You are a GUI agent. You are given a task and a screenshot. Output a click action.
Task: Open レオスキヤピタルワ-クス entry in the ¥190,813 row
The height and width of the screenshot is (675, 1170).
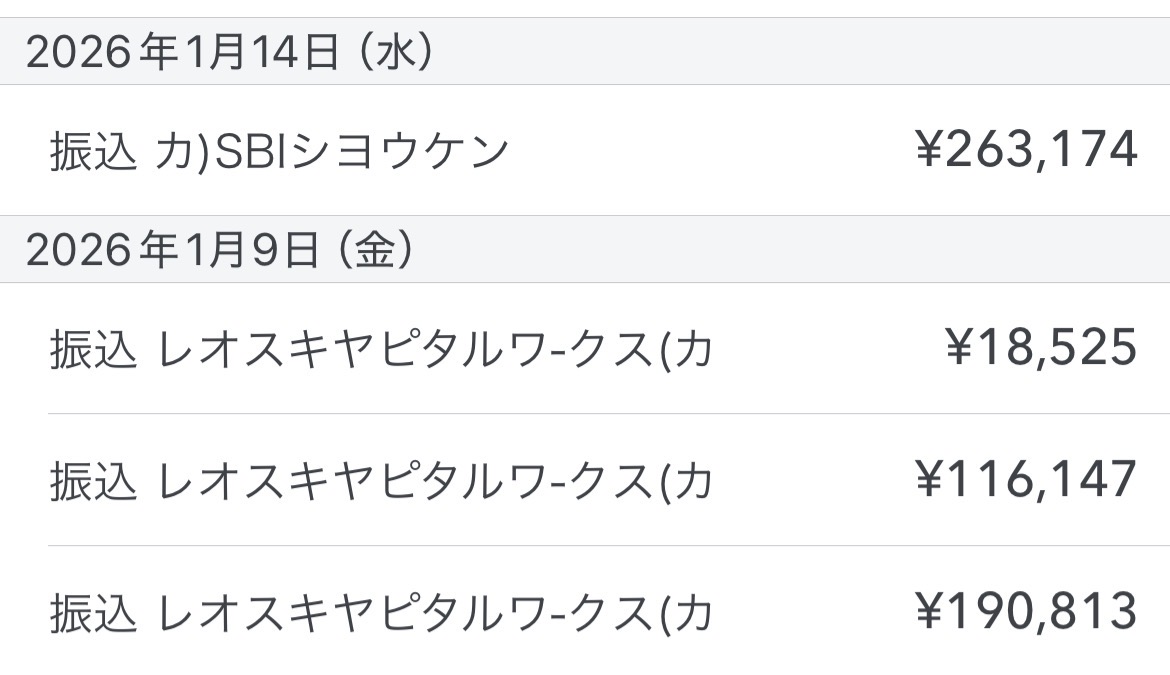435,614
